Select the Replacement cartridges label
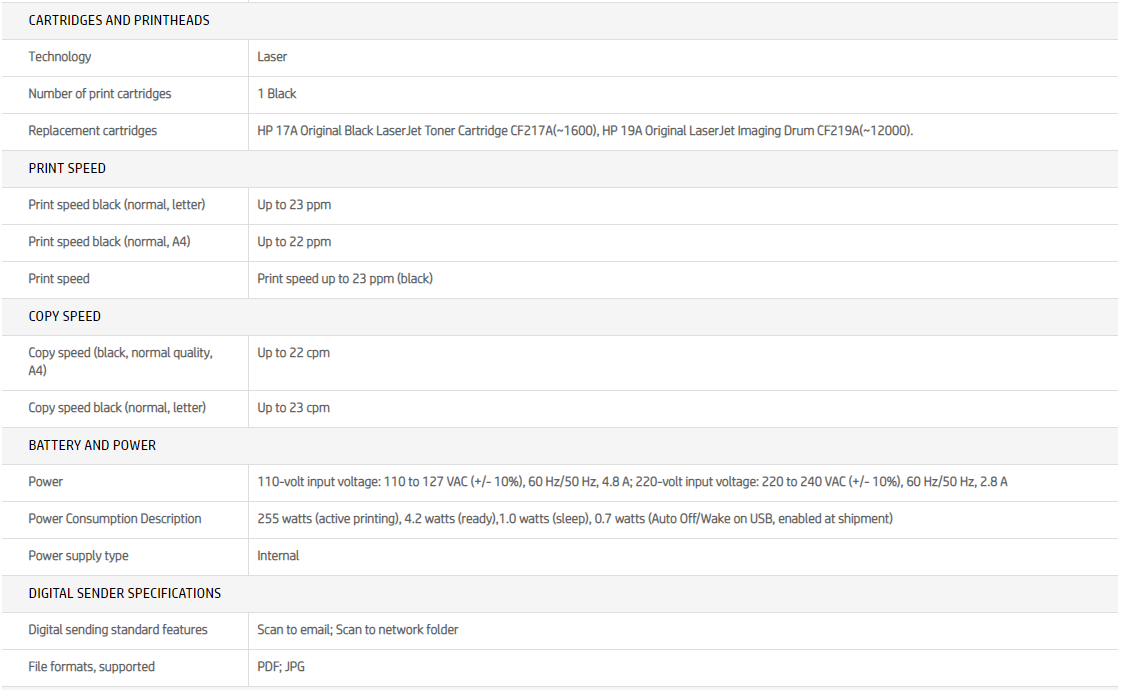This screenshot has height=690, width=1121. [93, 131]
